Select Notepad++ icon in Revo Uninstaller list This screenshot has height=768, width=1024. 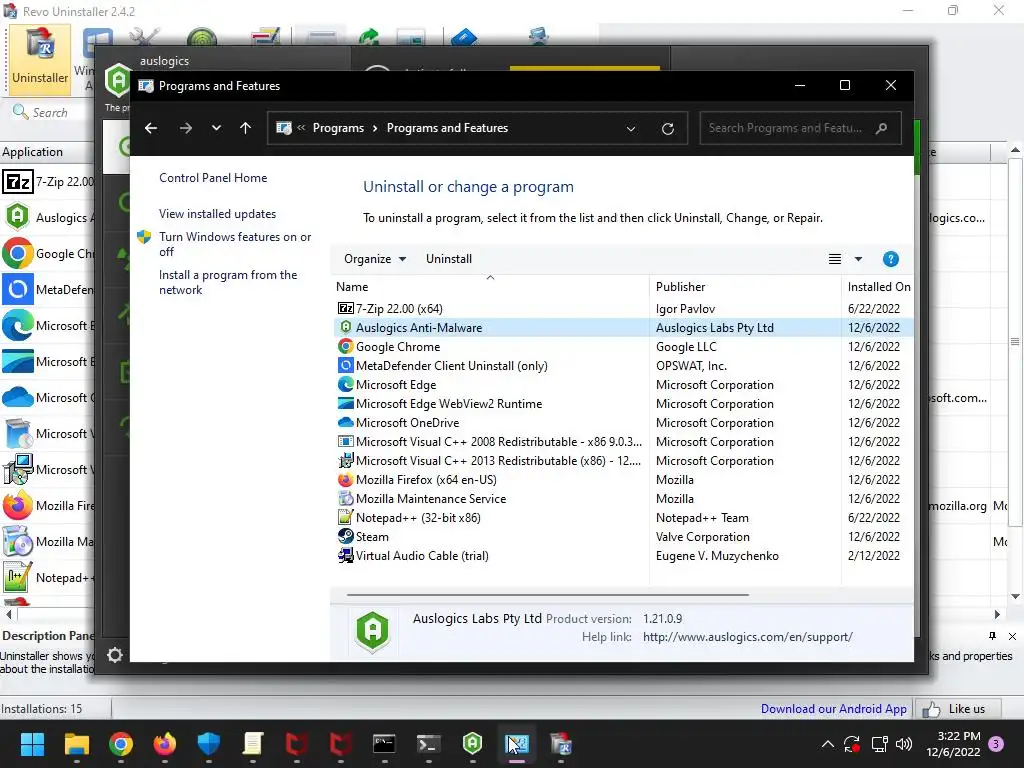click(x=18, y=577)
